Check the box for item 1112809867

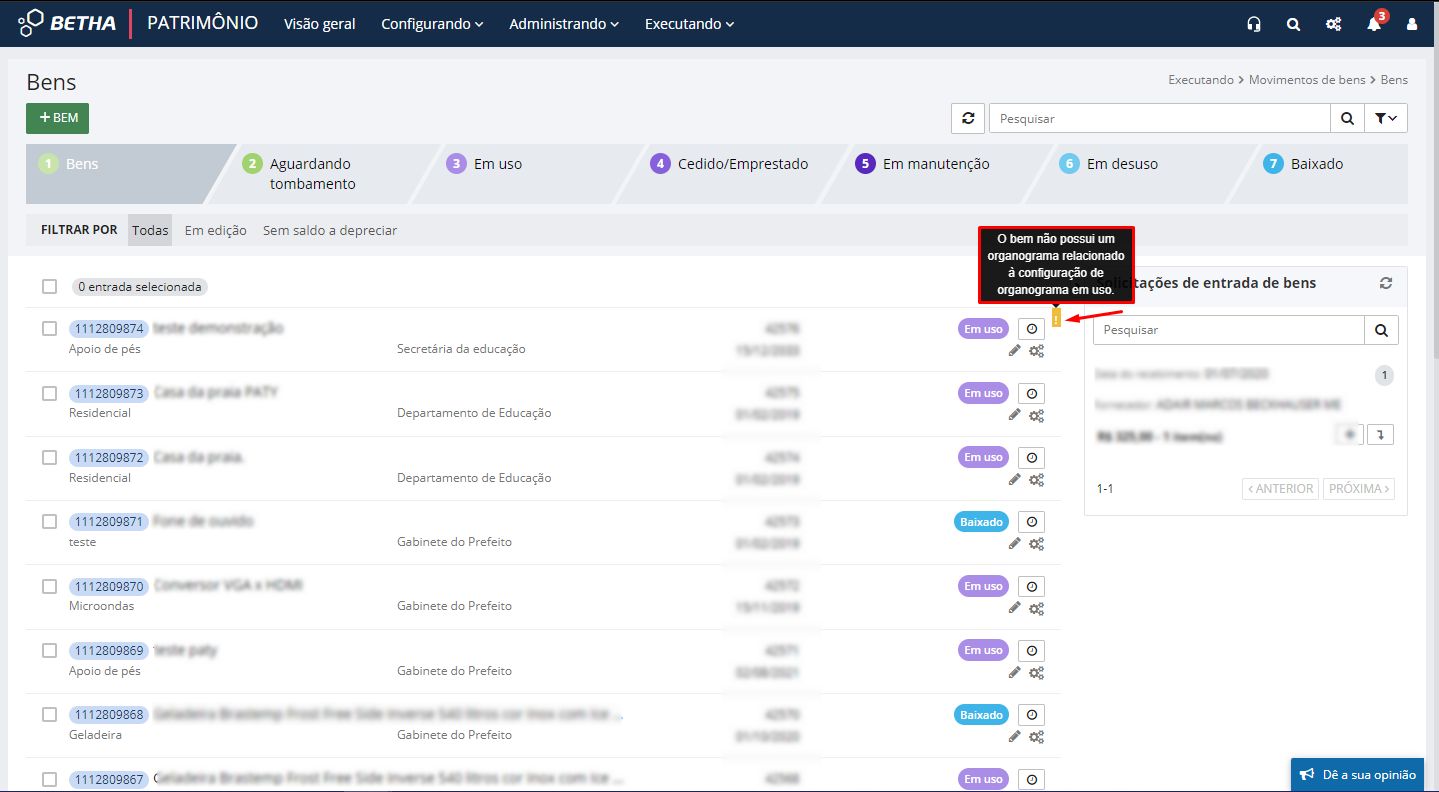coord(50,779)
